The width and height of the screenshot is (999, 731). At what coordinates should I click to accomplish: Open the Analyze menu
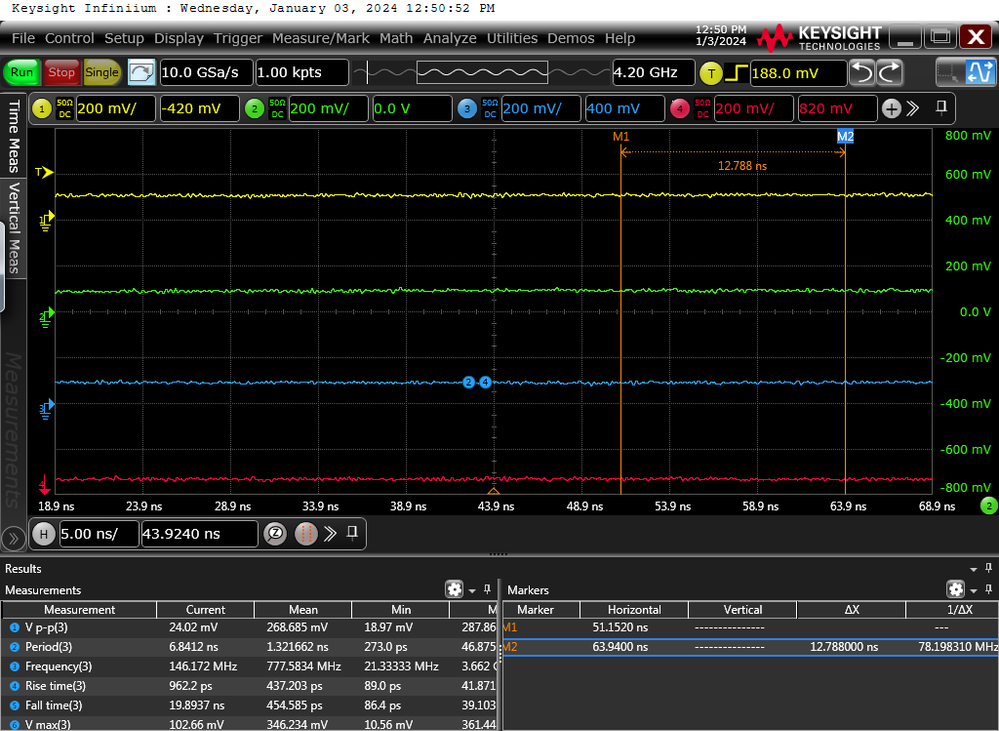pos(449,38)
